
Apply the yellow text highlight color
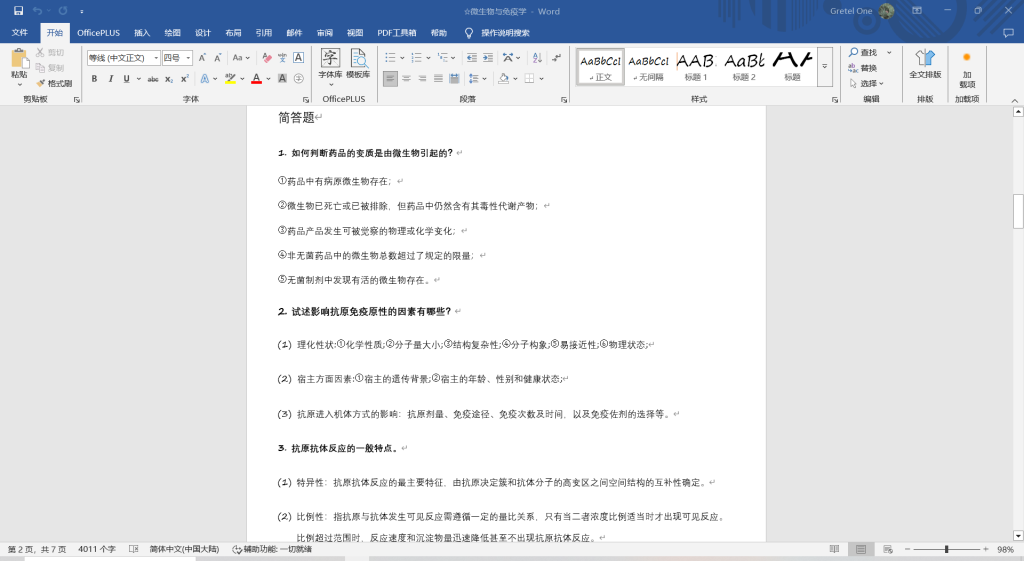[x=230, y=78]
